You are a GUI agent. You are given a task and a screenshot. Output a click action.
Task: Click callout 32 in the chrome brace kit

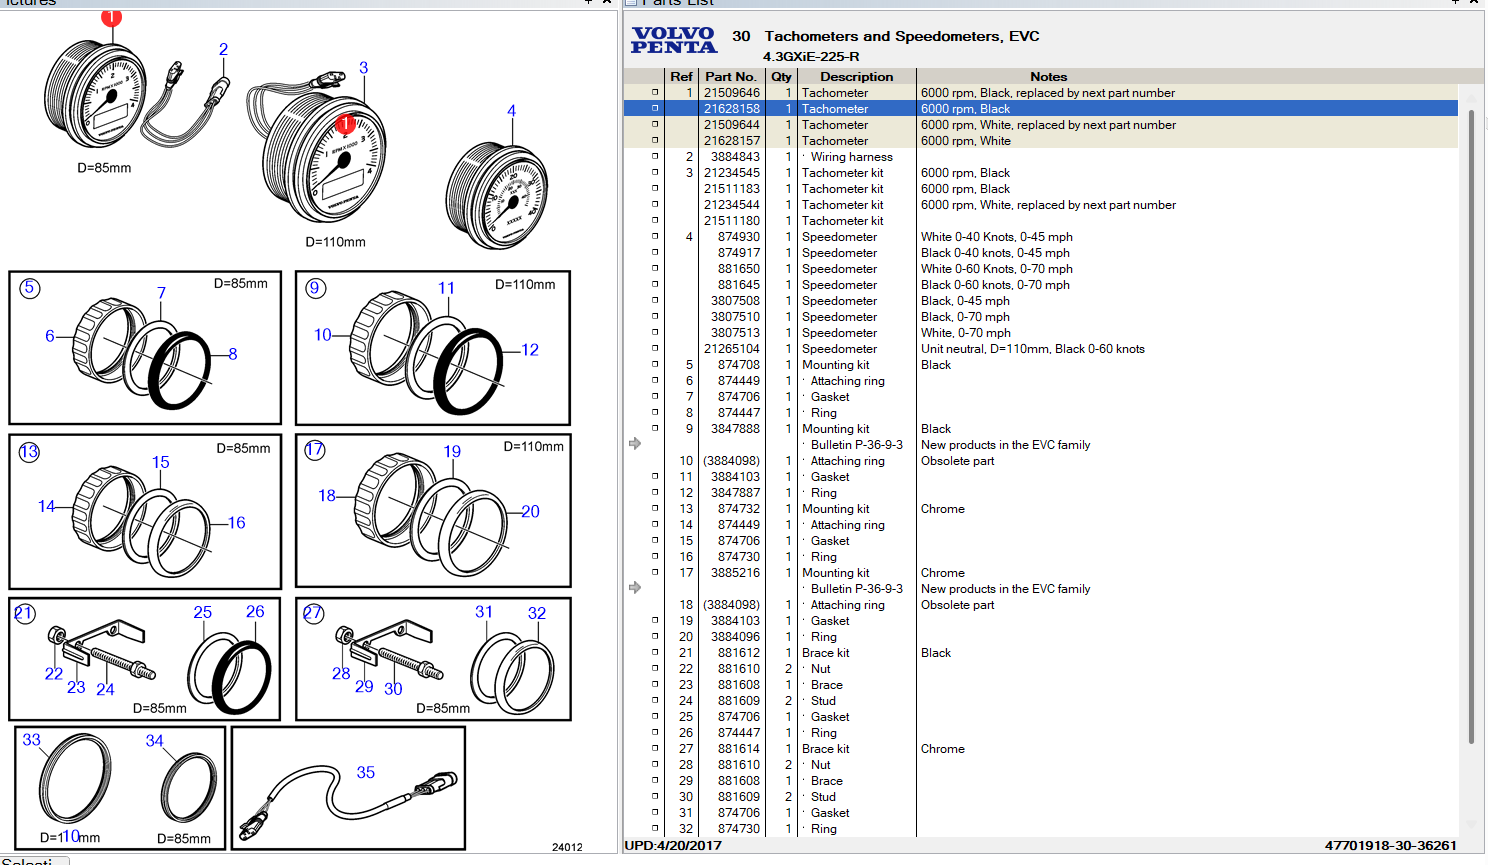[x=537, y=613]
